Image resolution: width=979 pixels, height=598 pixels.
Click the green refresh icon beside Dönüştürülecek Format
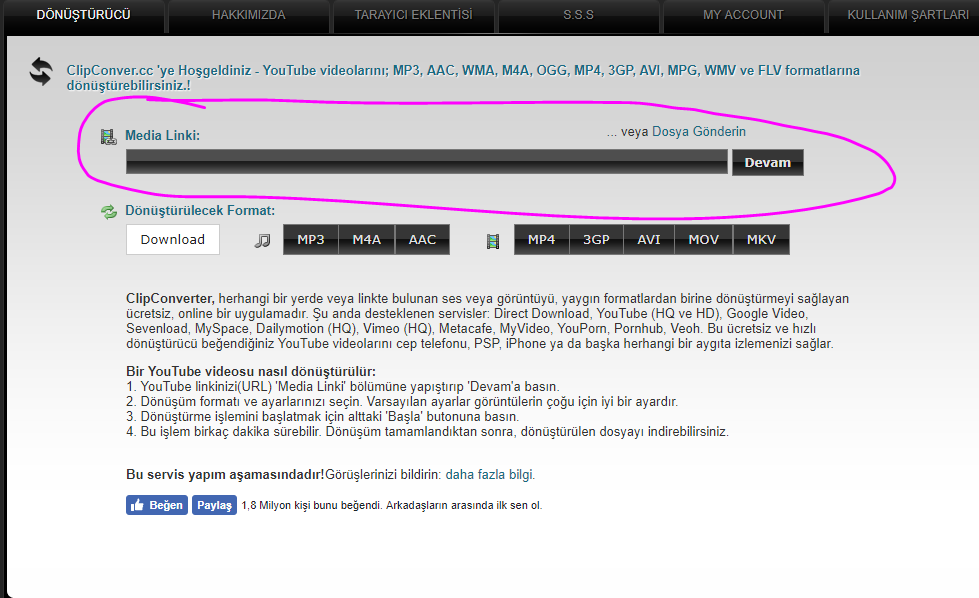tap(109, 212)
